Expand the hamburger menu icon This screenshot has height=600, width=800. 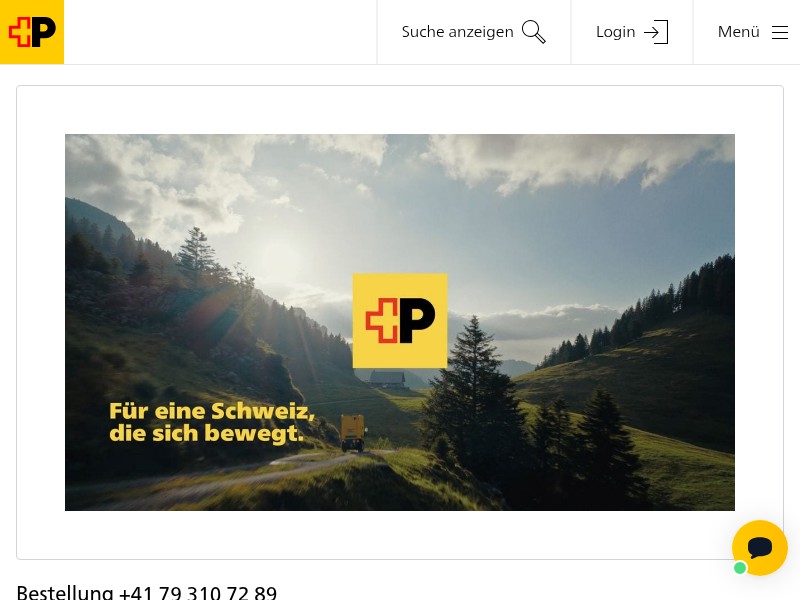click(x=780, y=32)
